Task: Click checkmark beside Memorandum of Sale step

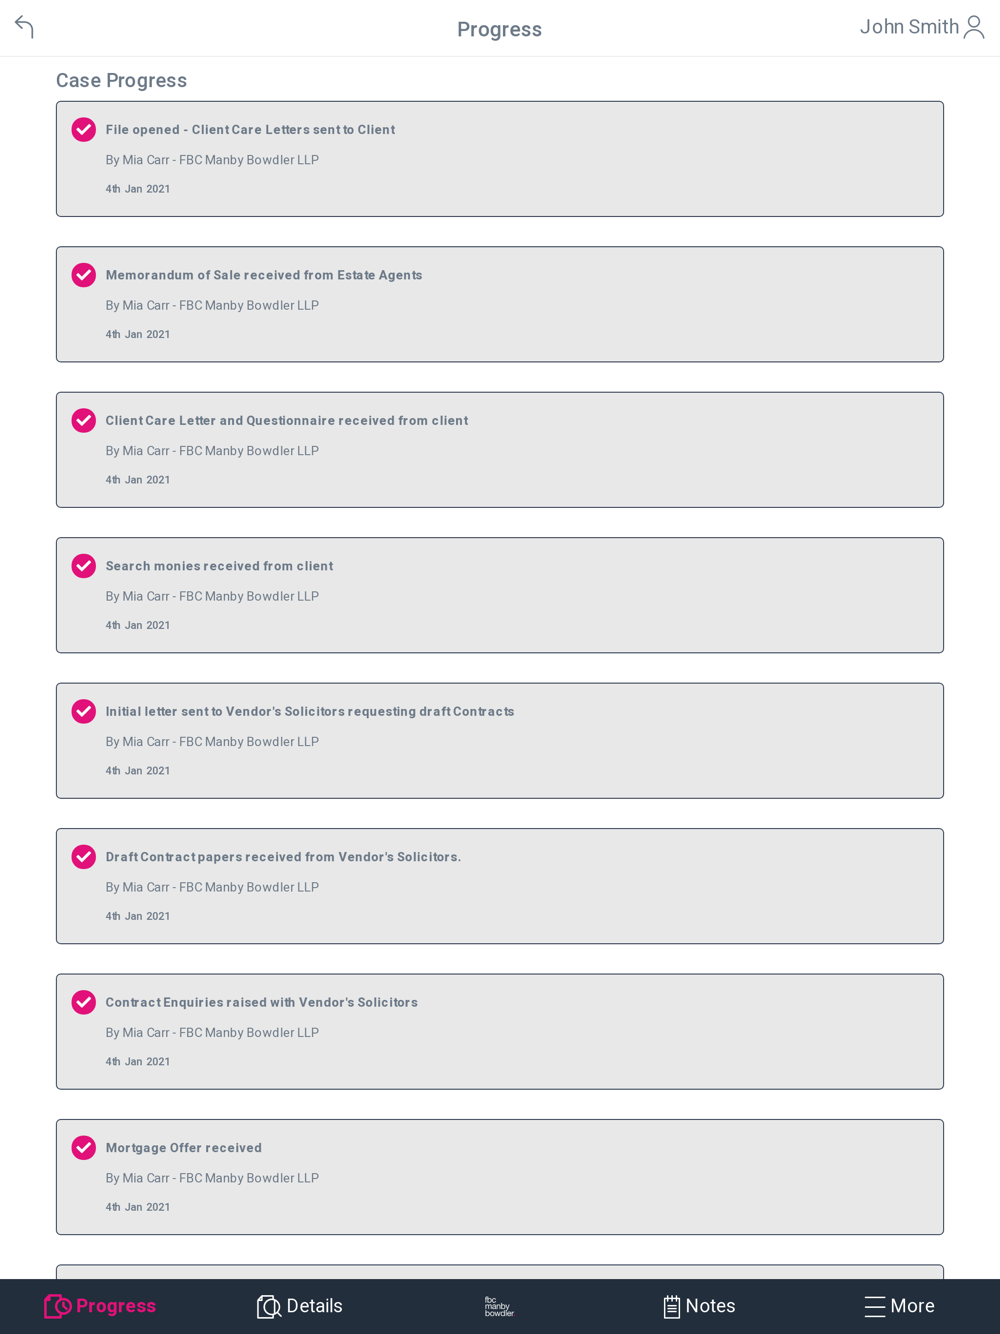Action: (x=84, y=275)
